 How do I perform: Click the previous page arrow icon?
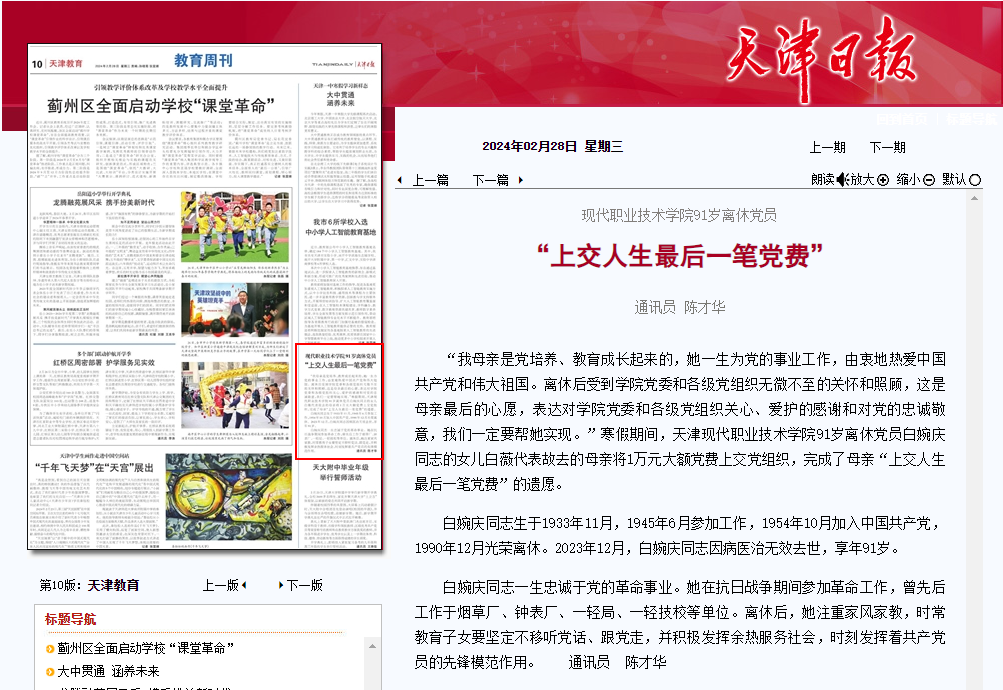pos(244,585)
